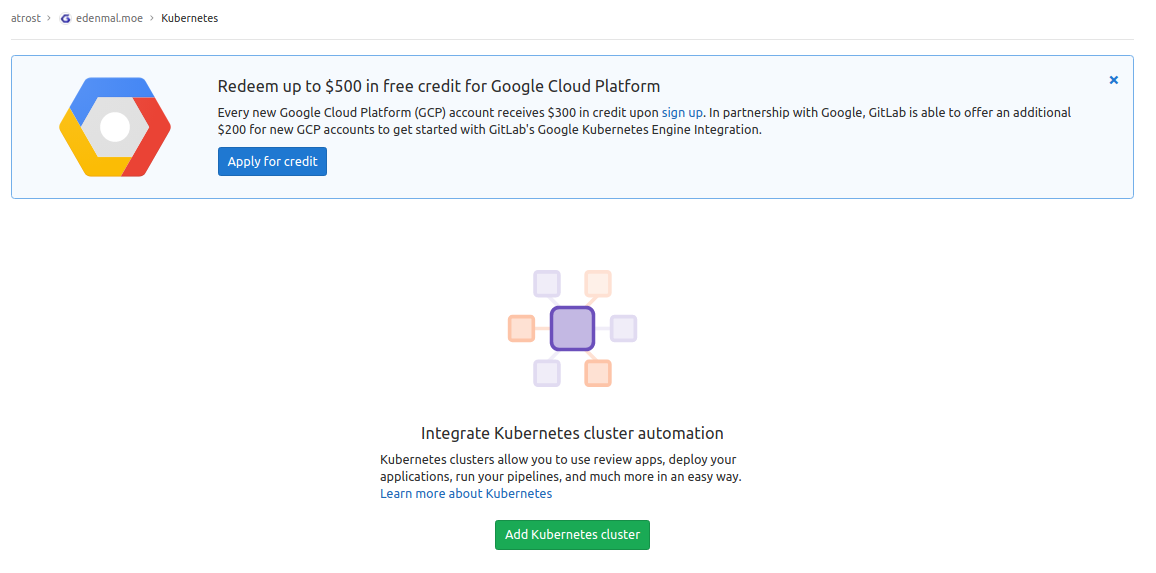This screenshot has width=1156, height=573.
Task: Click the Google Cloud Platform hexagon logo
Action: 115,127
